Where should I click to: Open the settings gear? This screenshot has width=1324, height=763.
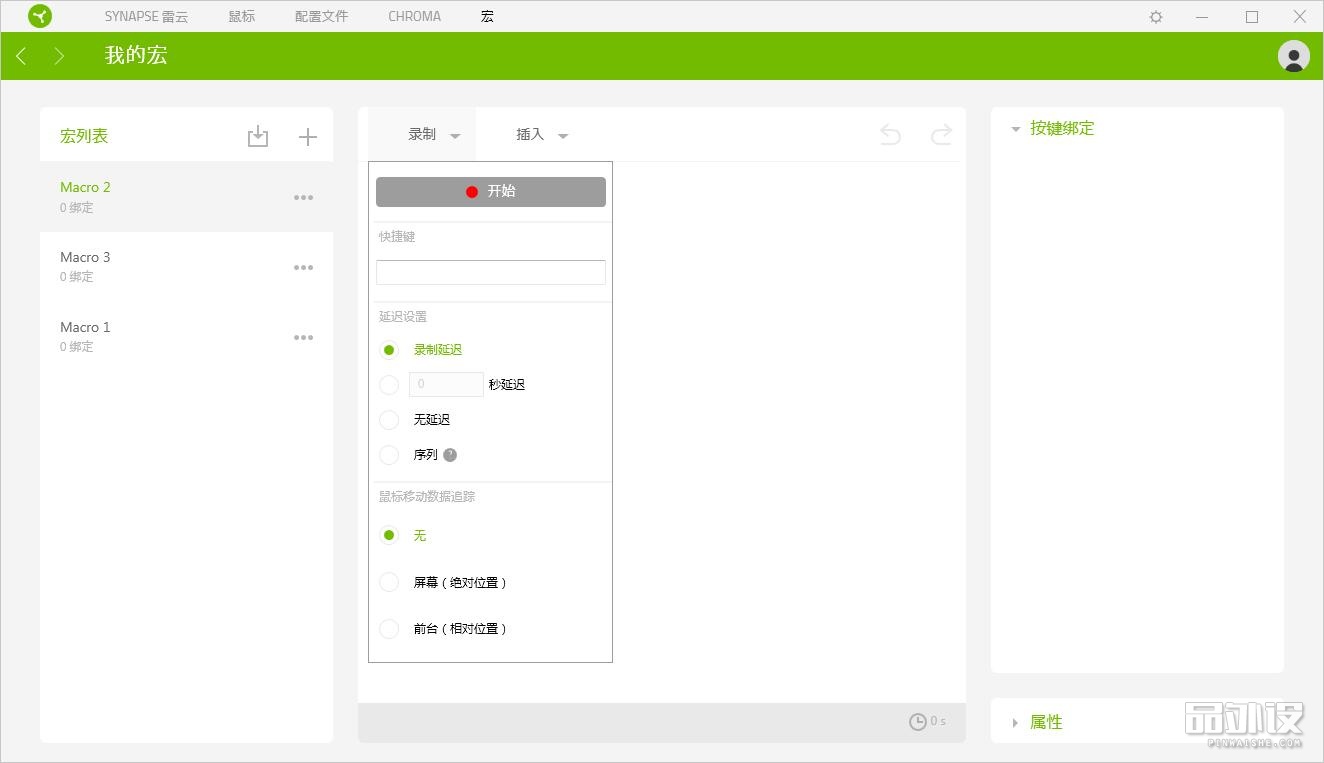[1156, 17]
